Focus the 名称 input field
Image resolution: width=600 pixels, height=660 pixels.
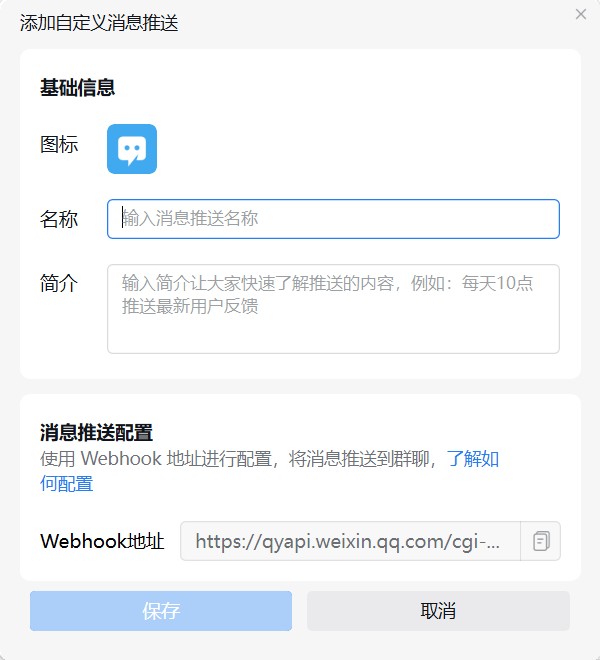tap(333, 219)
